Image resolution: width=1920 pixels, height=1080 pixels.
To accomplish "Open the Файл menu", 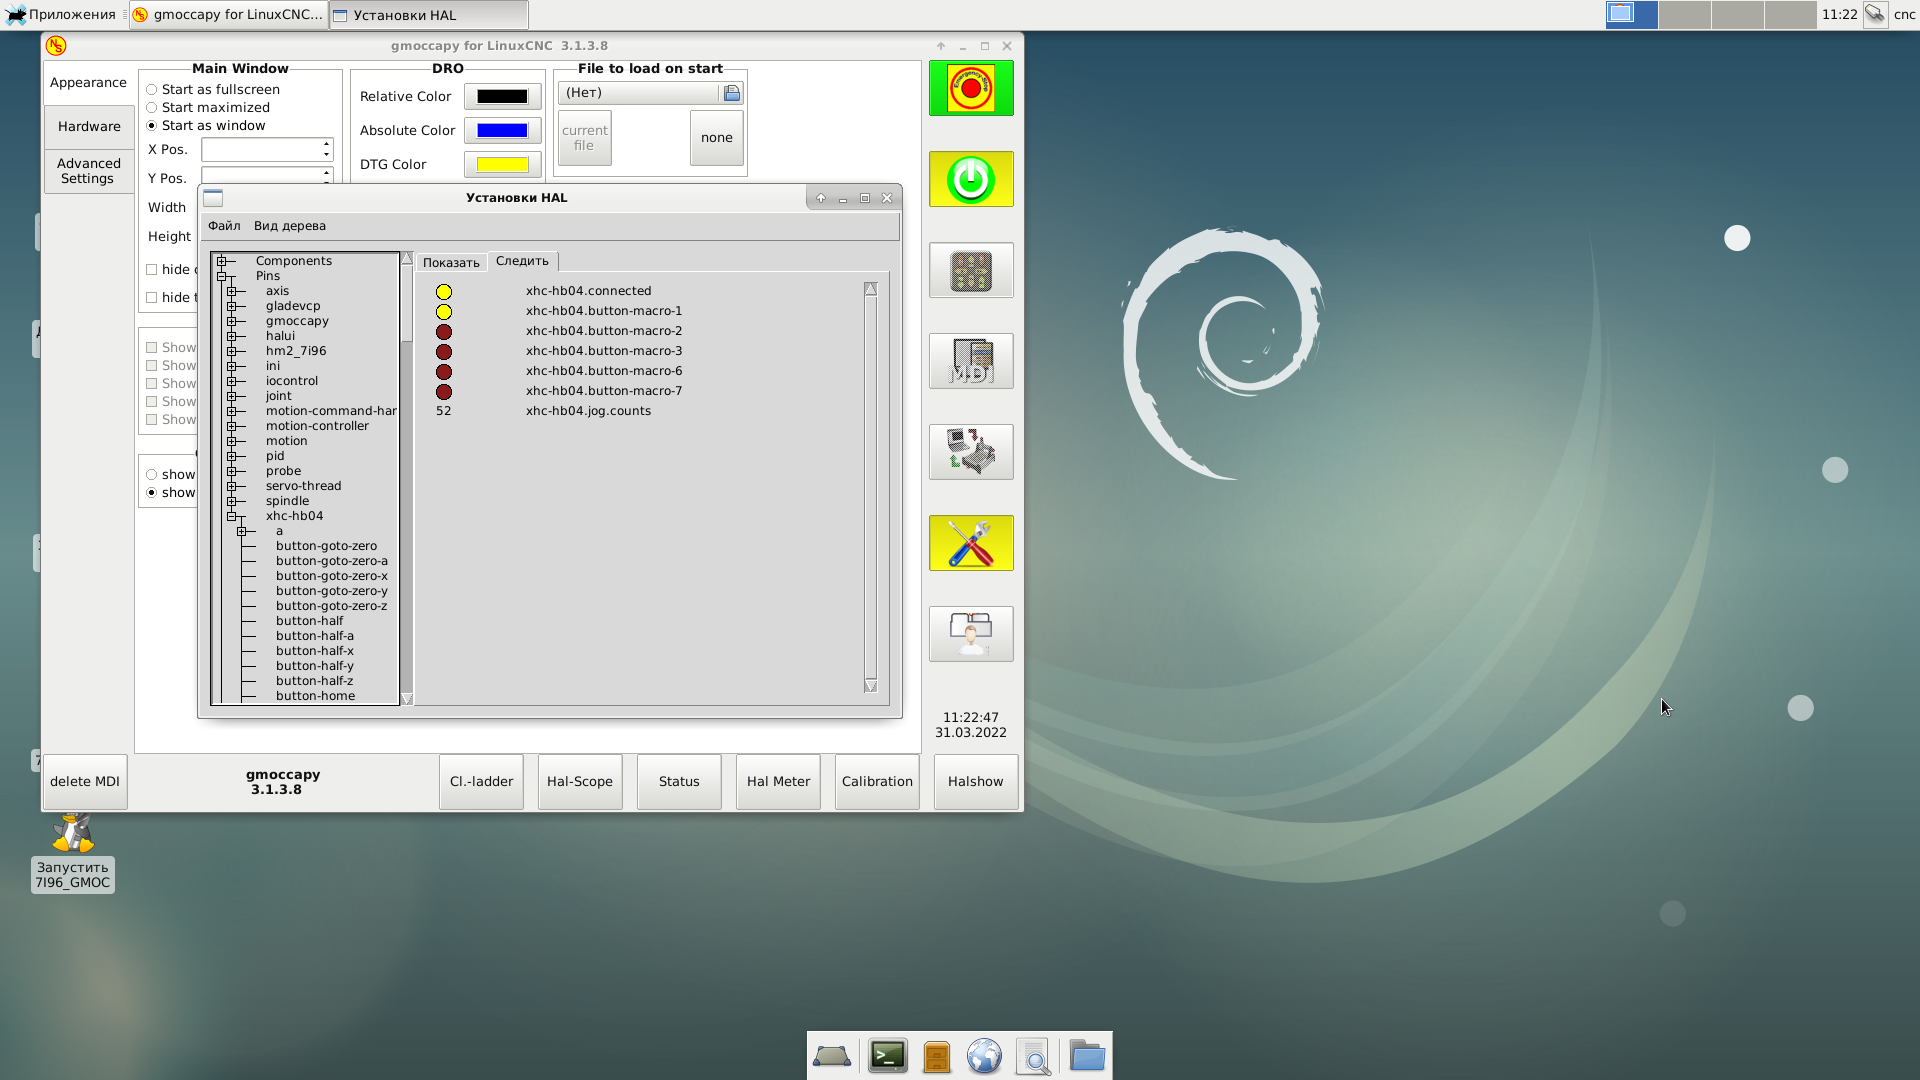I will tap(224, 226).
